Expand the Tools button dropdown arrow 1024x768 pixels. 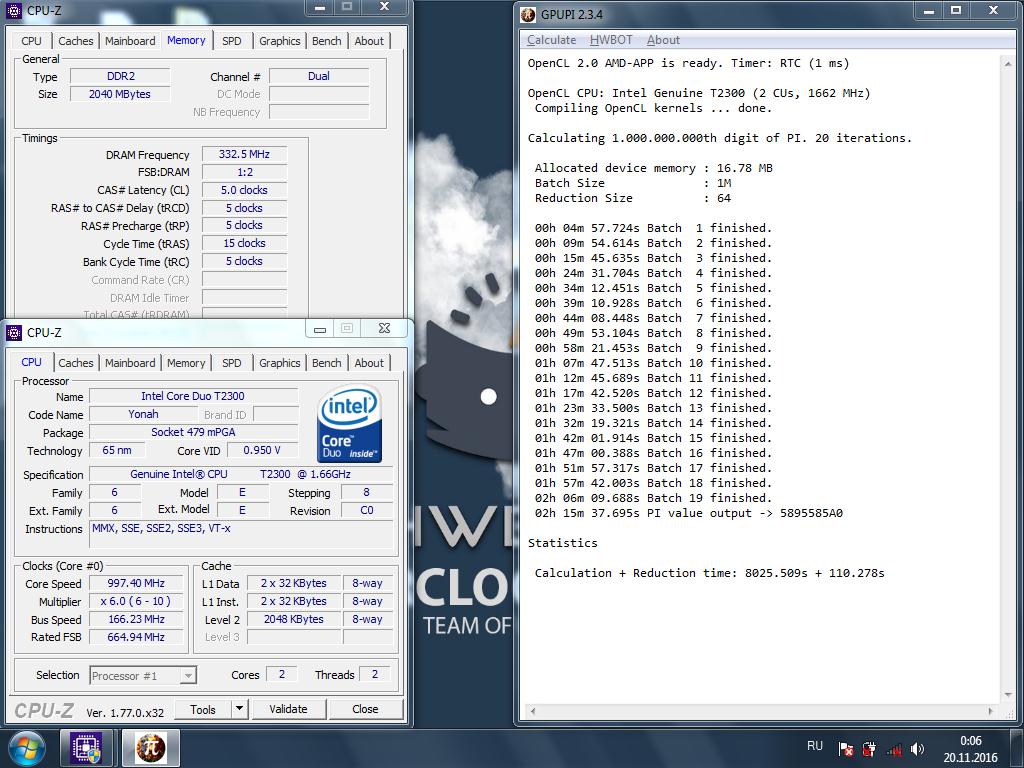[240, 709]
